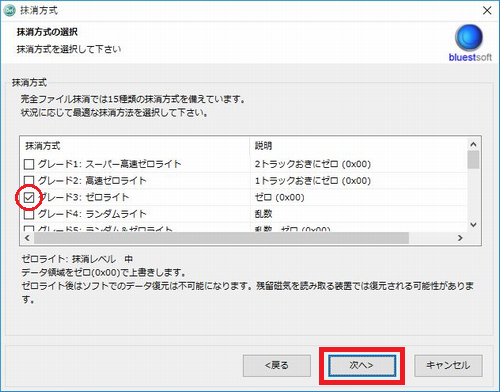Screen dimensions: 500x392
Task: Click the horizontal scroll right arrow
Action: (460, 238)
